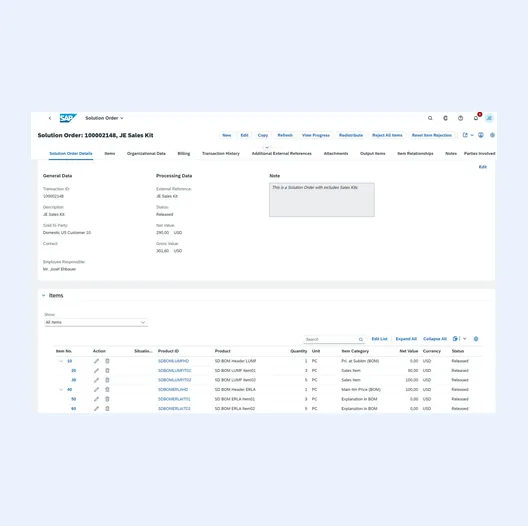Screen dimensions: 528x526
Task: Open the Notes tab
Action: 451,154
